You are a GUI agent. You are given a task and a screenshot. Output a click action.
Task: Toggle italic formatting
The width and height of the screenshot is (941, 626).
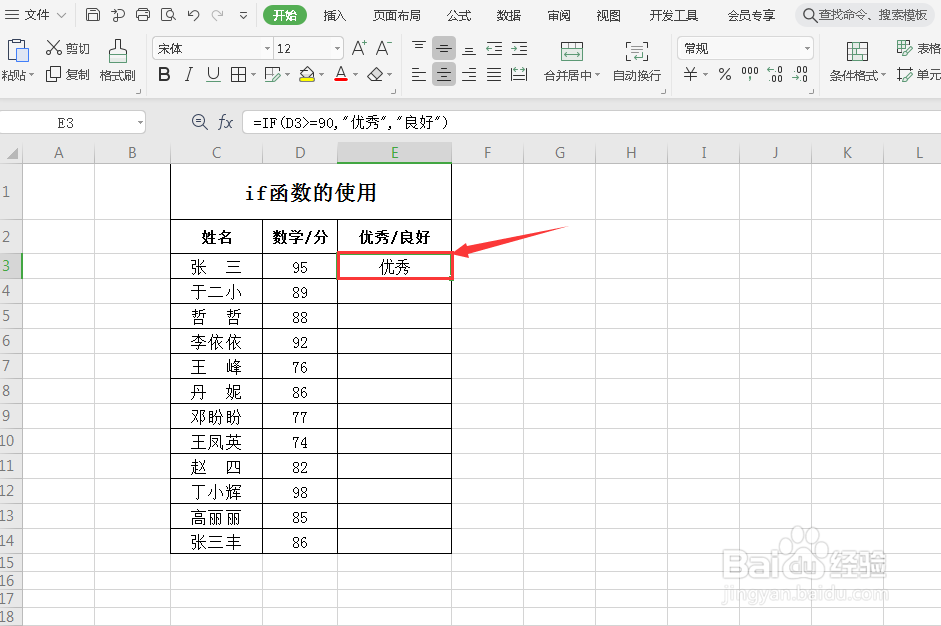point(188,74)
